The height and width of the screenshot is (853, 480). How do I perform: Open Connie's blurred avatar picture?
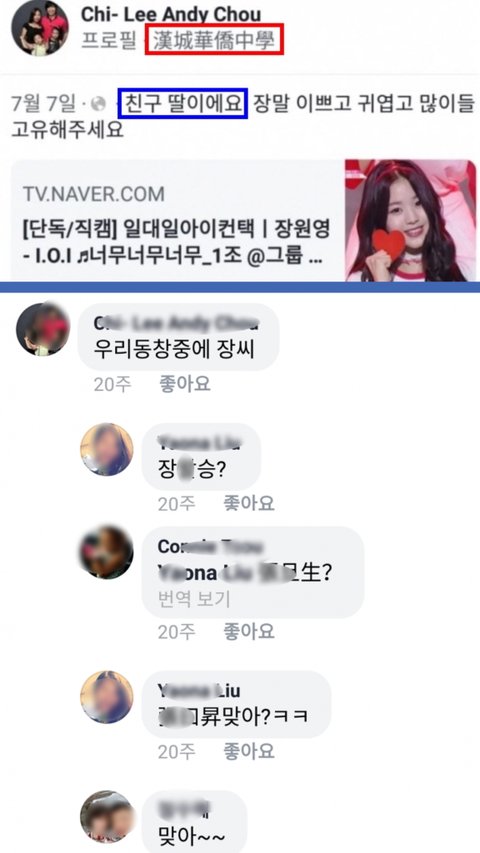(107, 552)
